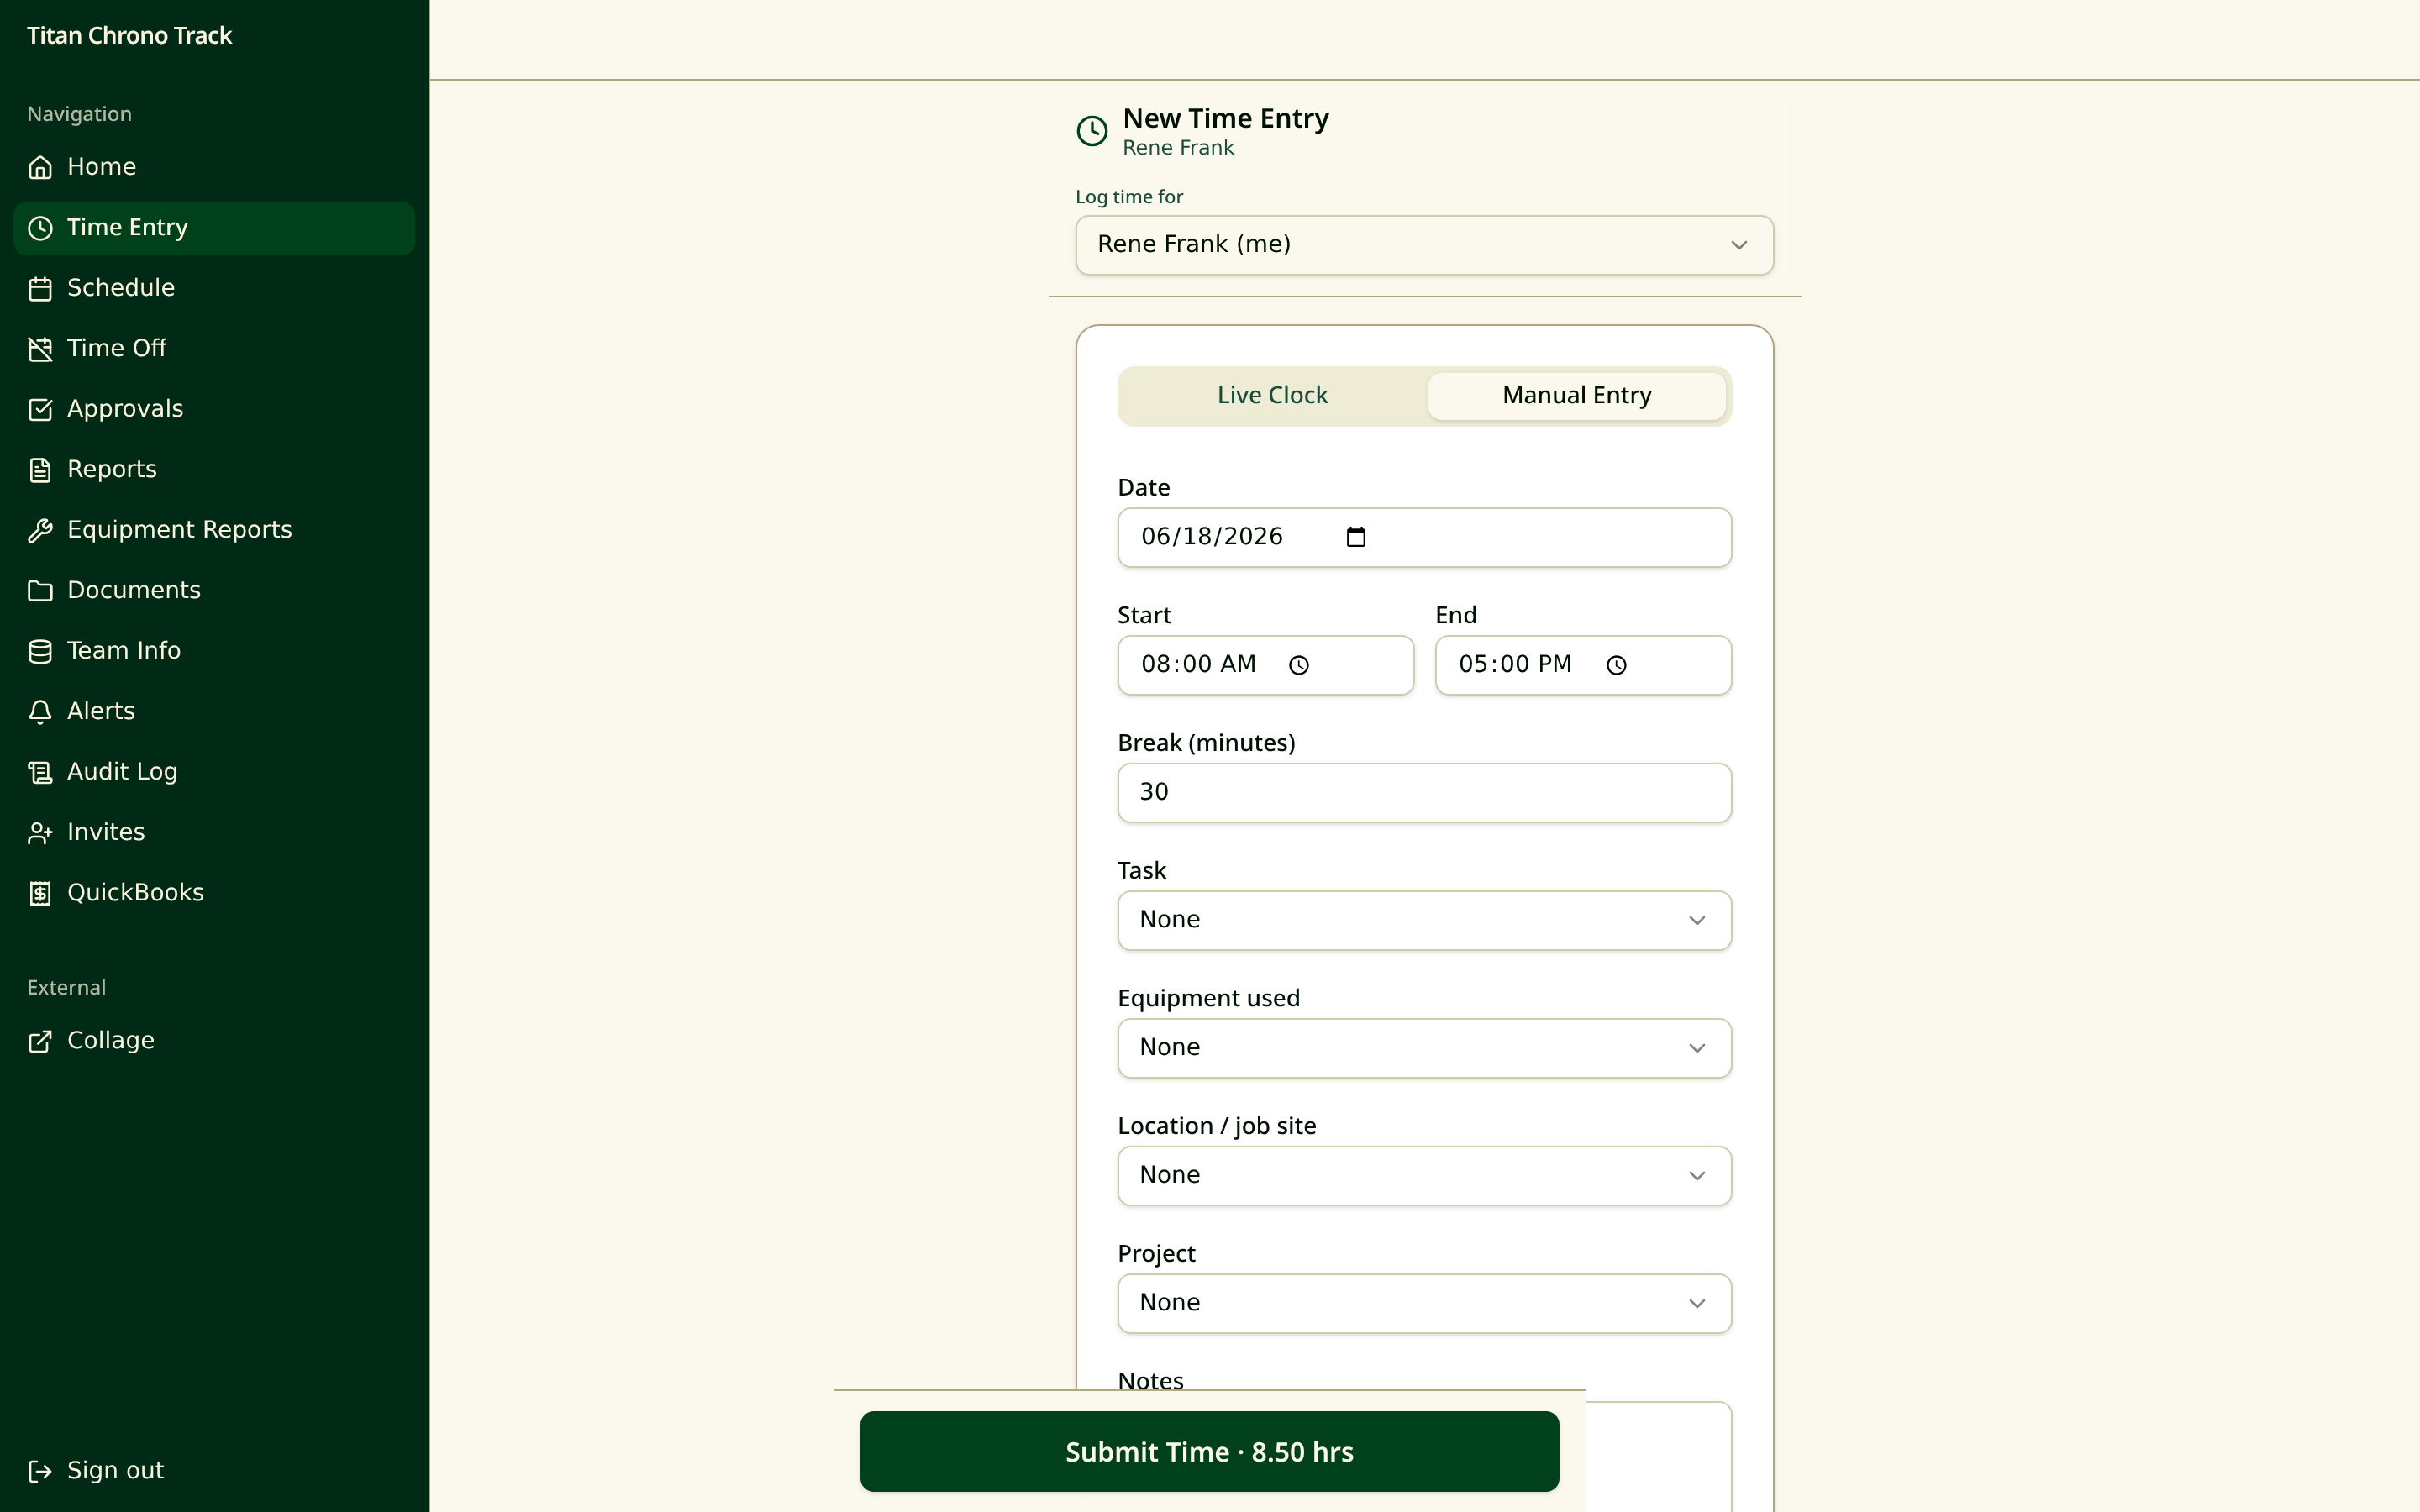Click the chevron on the Project dropdown
Image resolution: width=2420 pixels, height=1512 pixels.
coord(1697,1304)
